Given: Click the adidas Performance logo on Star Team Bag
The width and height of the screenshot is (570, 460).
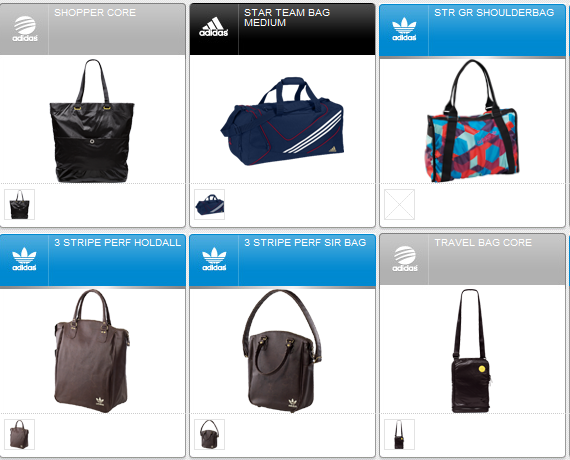Looking at the screenshot, I should point(213,27).
